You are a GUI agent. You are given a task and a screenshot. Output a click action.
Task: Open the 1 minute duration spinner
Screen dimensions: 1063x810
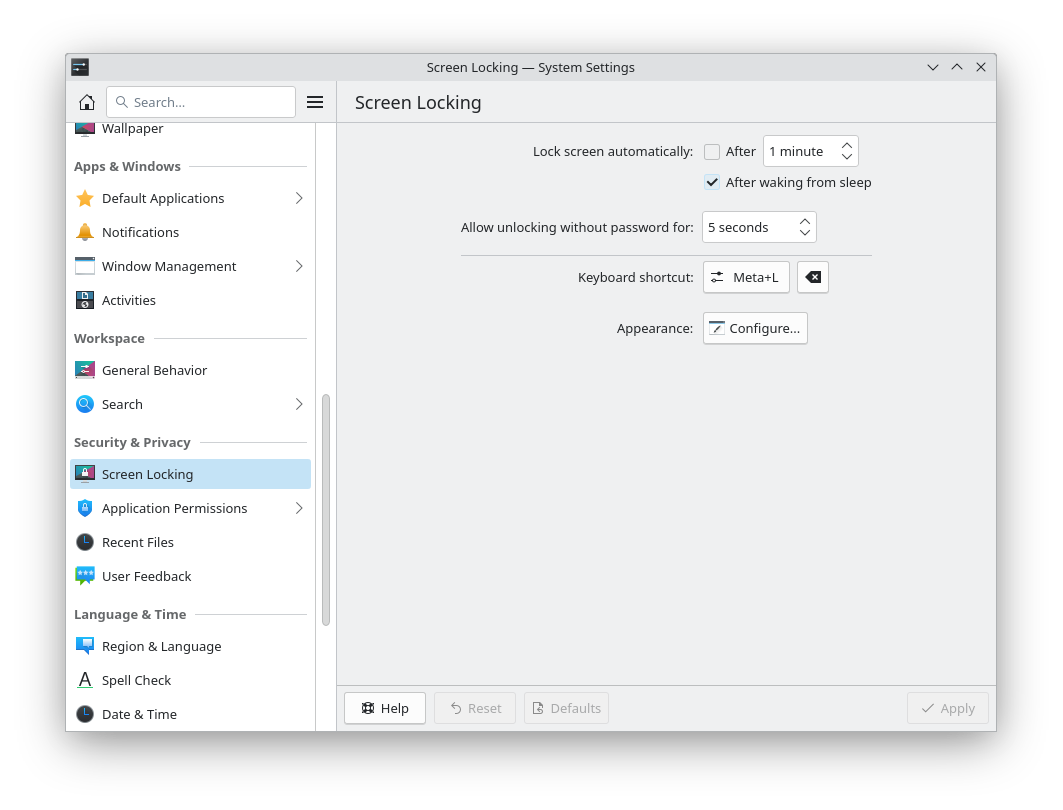pyautogui.click(x=847, y=151)
